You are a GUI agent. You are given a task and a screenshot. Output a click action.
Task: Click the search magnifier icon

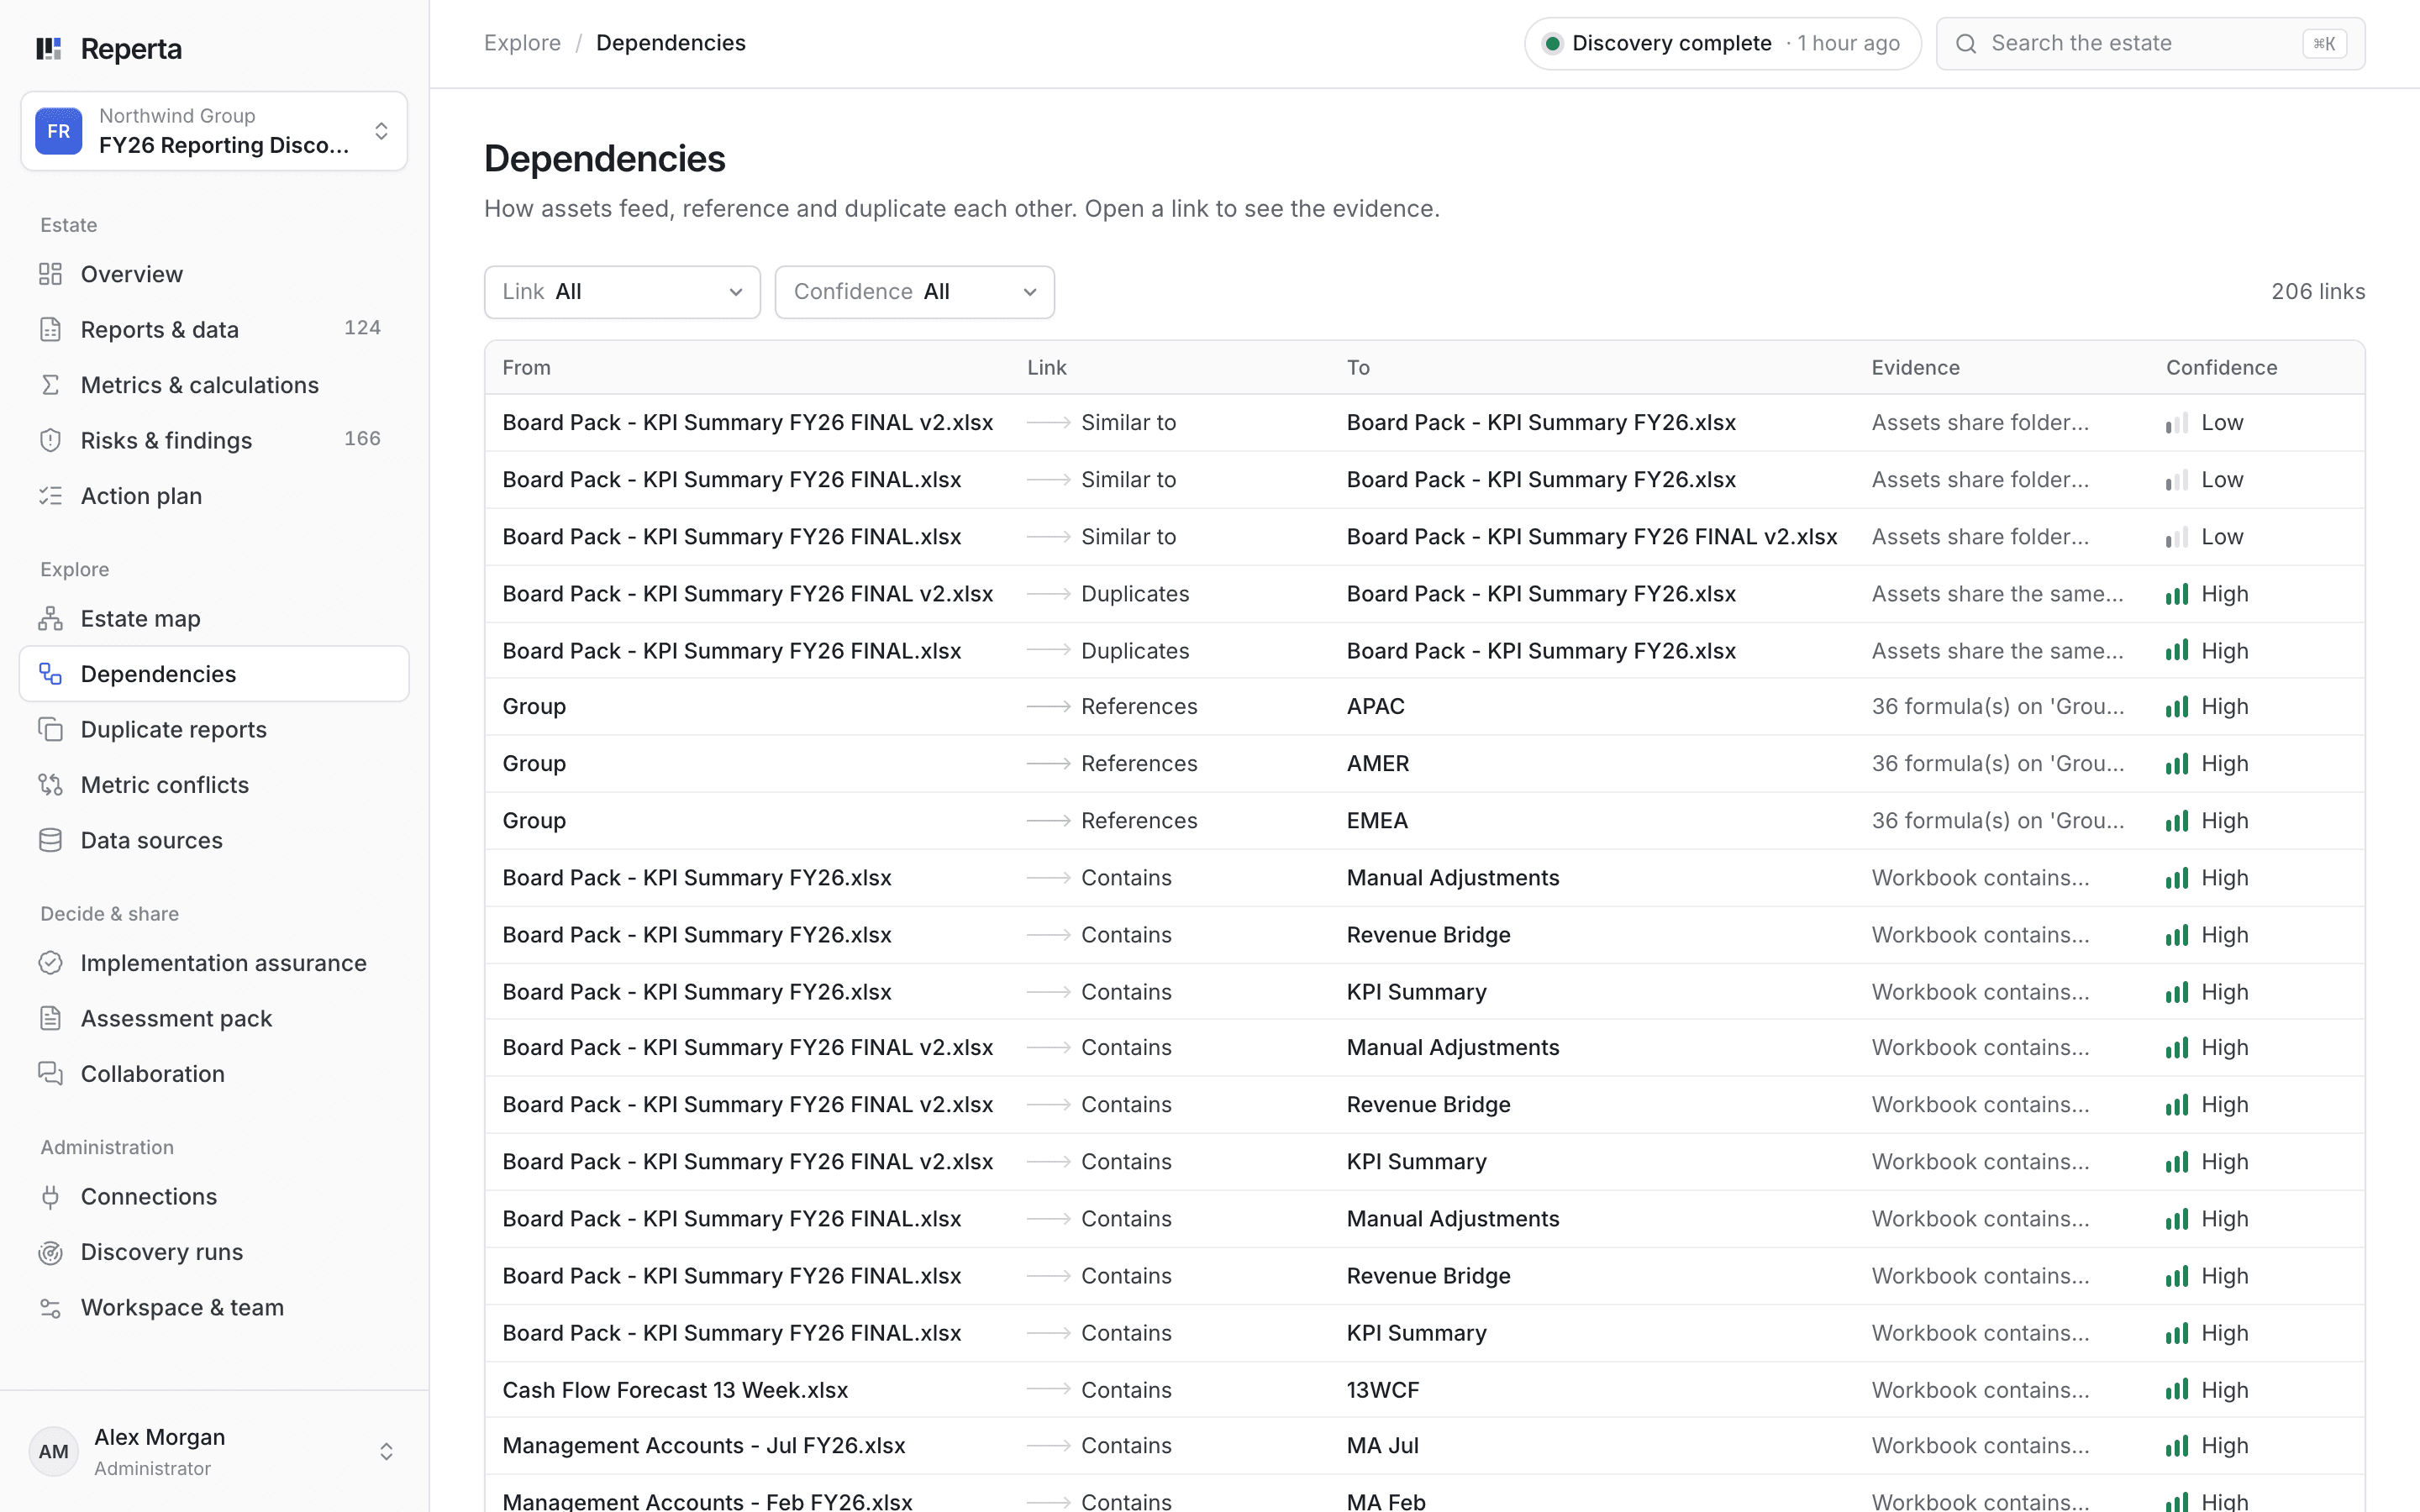[1965, 44]
